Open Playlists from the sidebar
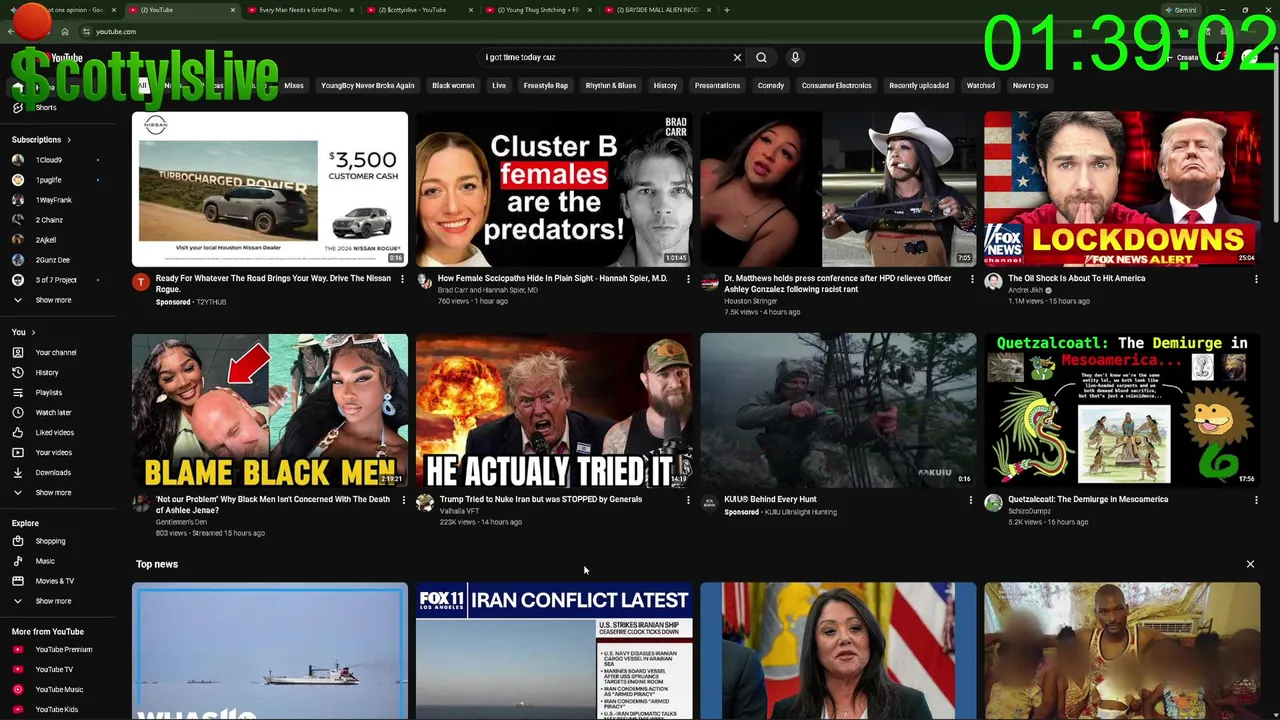Viewport: 1280px width, 720px height. click(48, 392)
